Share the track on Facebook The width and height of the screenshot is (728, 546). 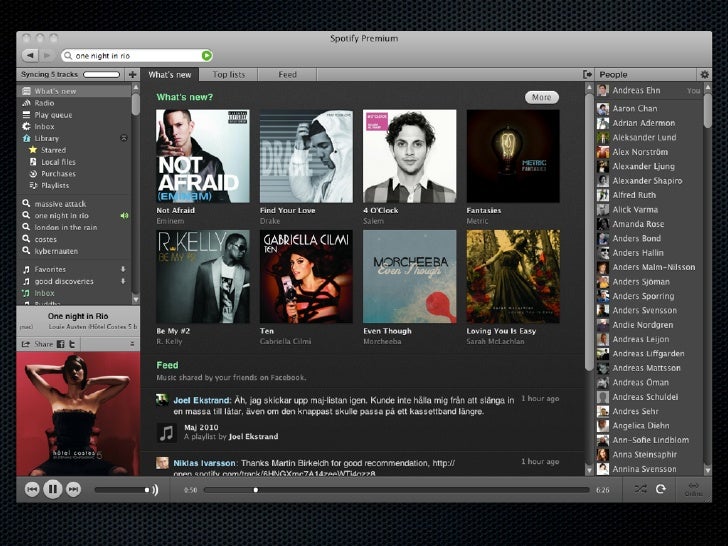pos(60,344)
